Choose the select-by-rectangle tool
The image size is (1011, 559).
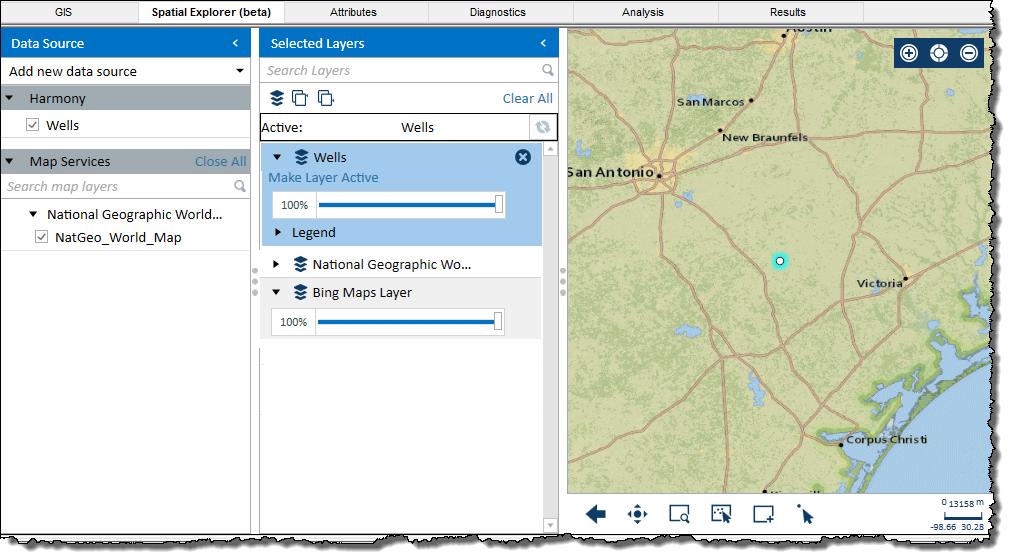pos(721,515)
